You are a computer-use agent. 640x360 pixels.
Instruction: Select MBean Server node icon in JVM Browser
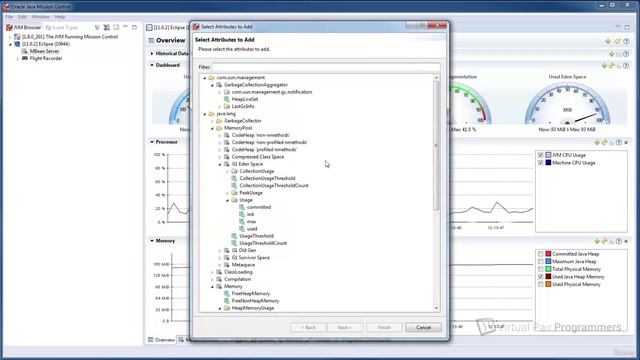24,51
